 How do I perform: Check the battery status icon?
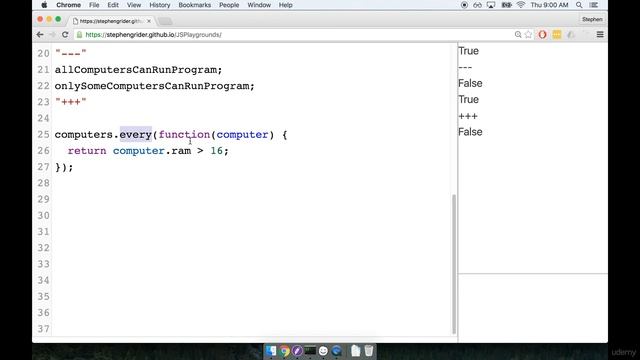point(507,5)
